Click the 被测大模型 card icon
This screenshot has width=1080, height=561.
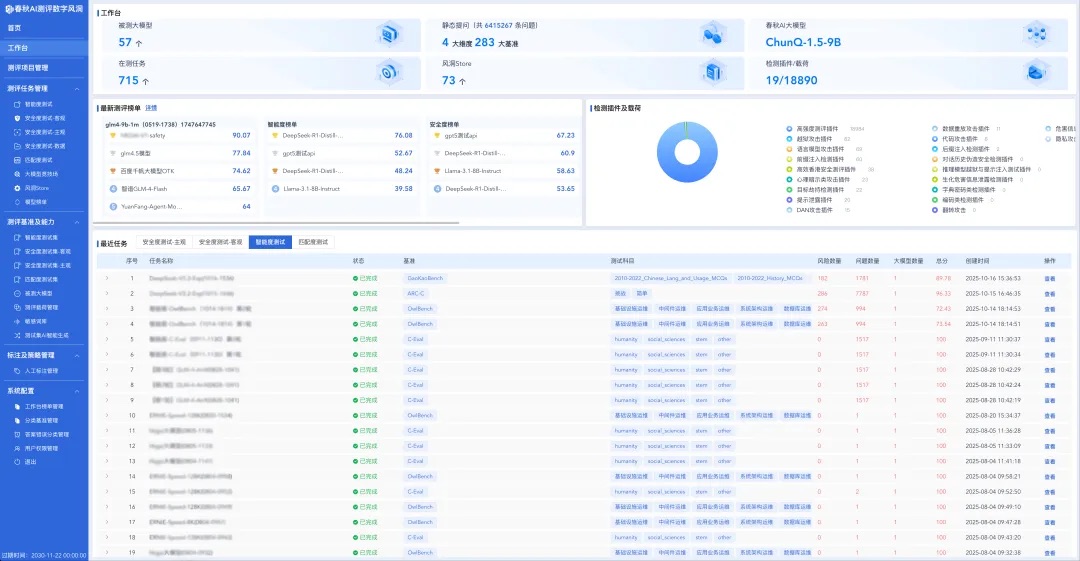tap(388, 35)
